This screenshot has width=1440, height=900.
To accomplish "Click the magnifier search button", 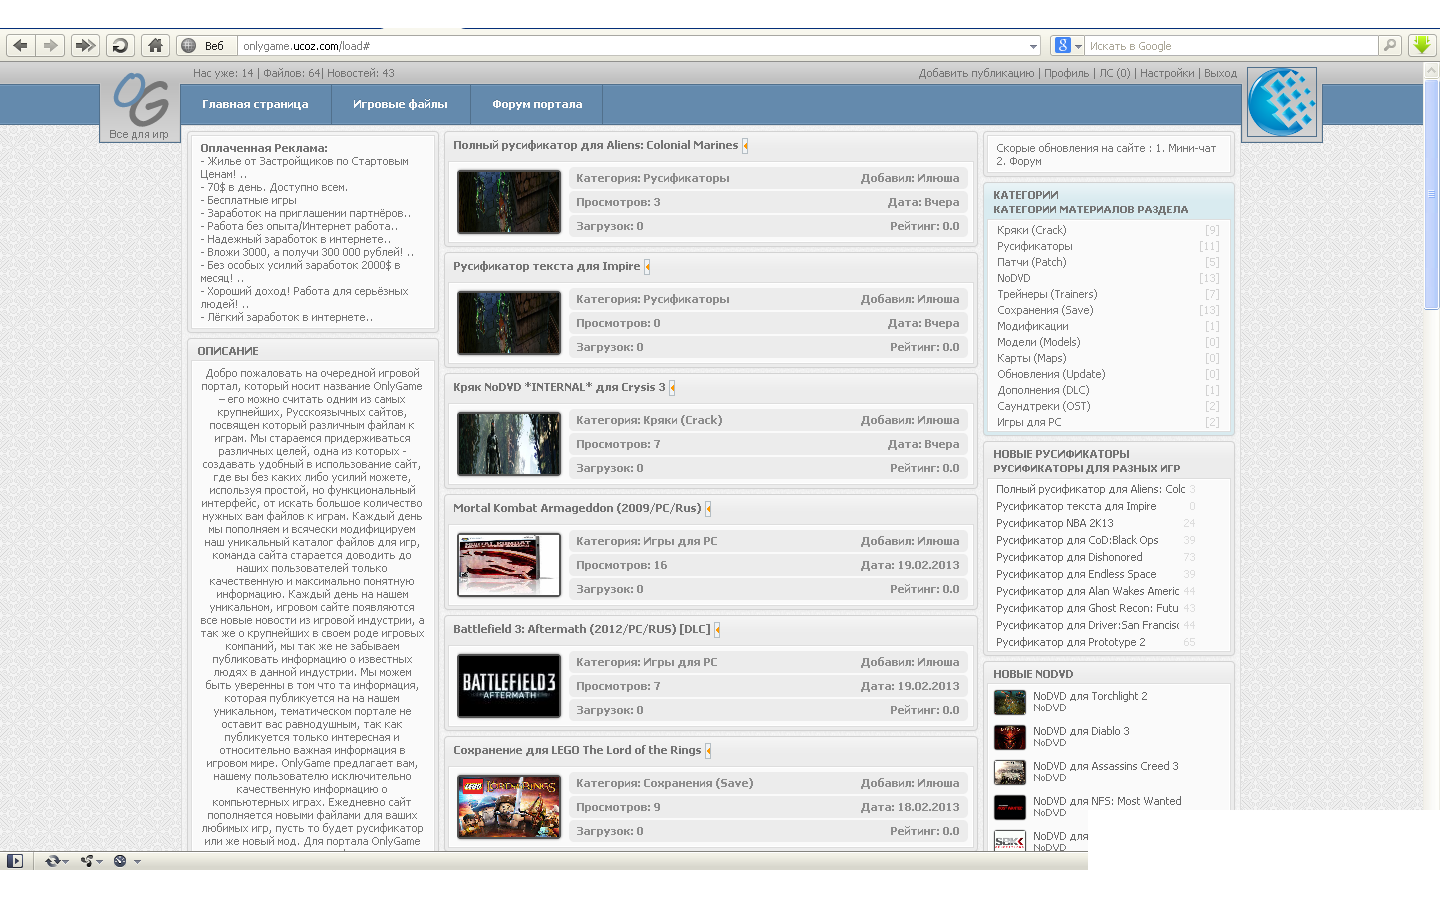I will (1390, 45).
